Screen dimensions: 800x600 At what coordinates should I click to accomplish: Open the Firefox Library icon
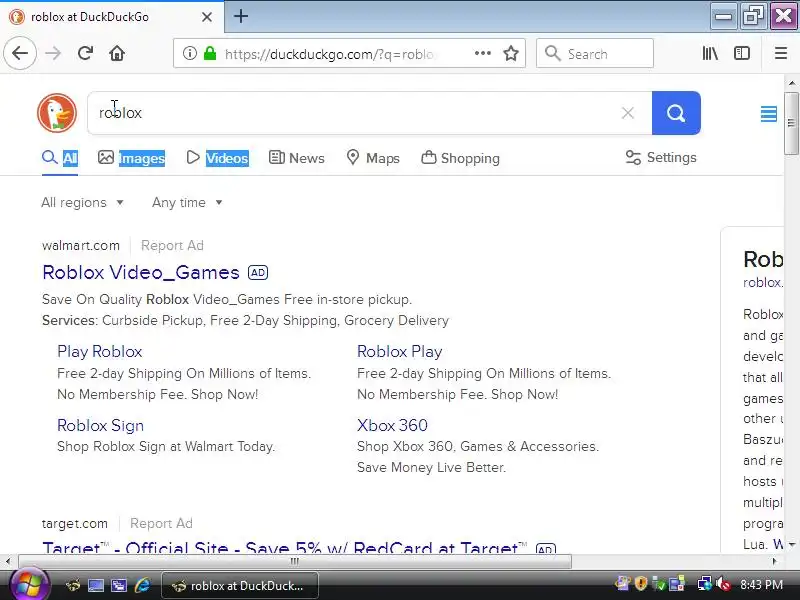coord(710,53)
